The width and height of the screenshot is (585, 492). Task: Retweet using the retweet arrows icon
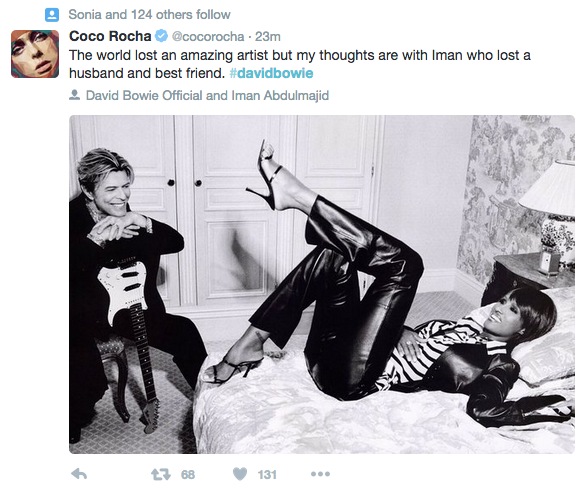tap(161, 474)
